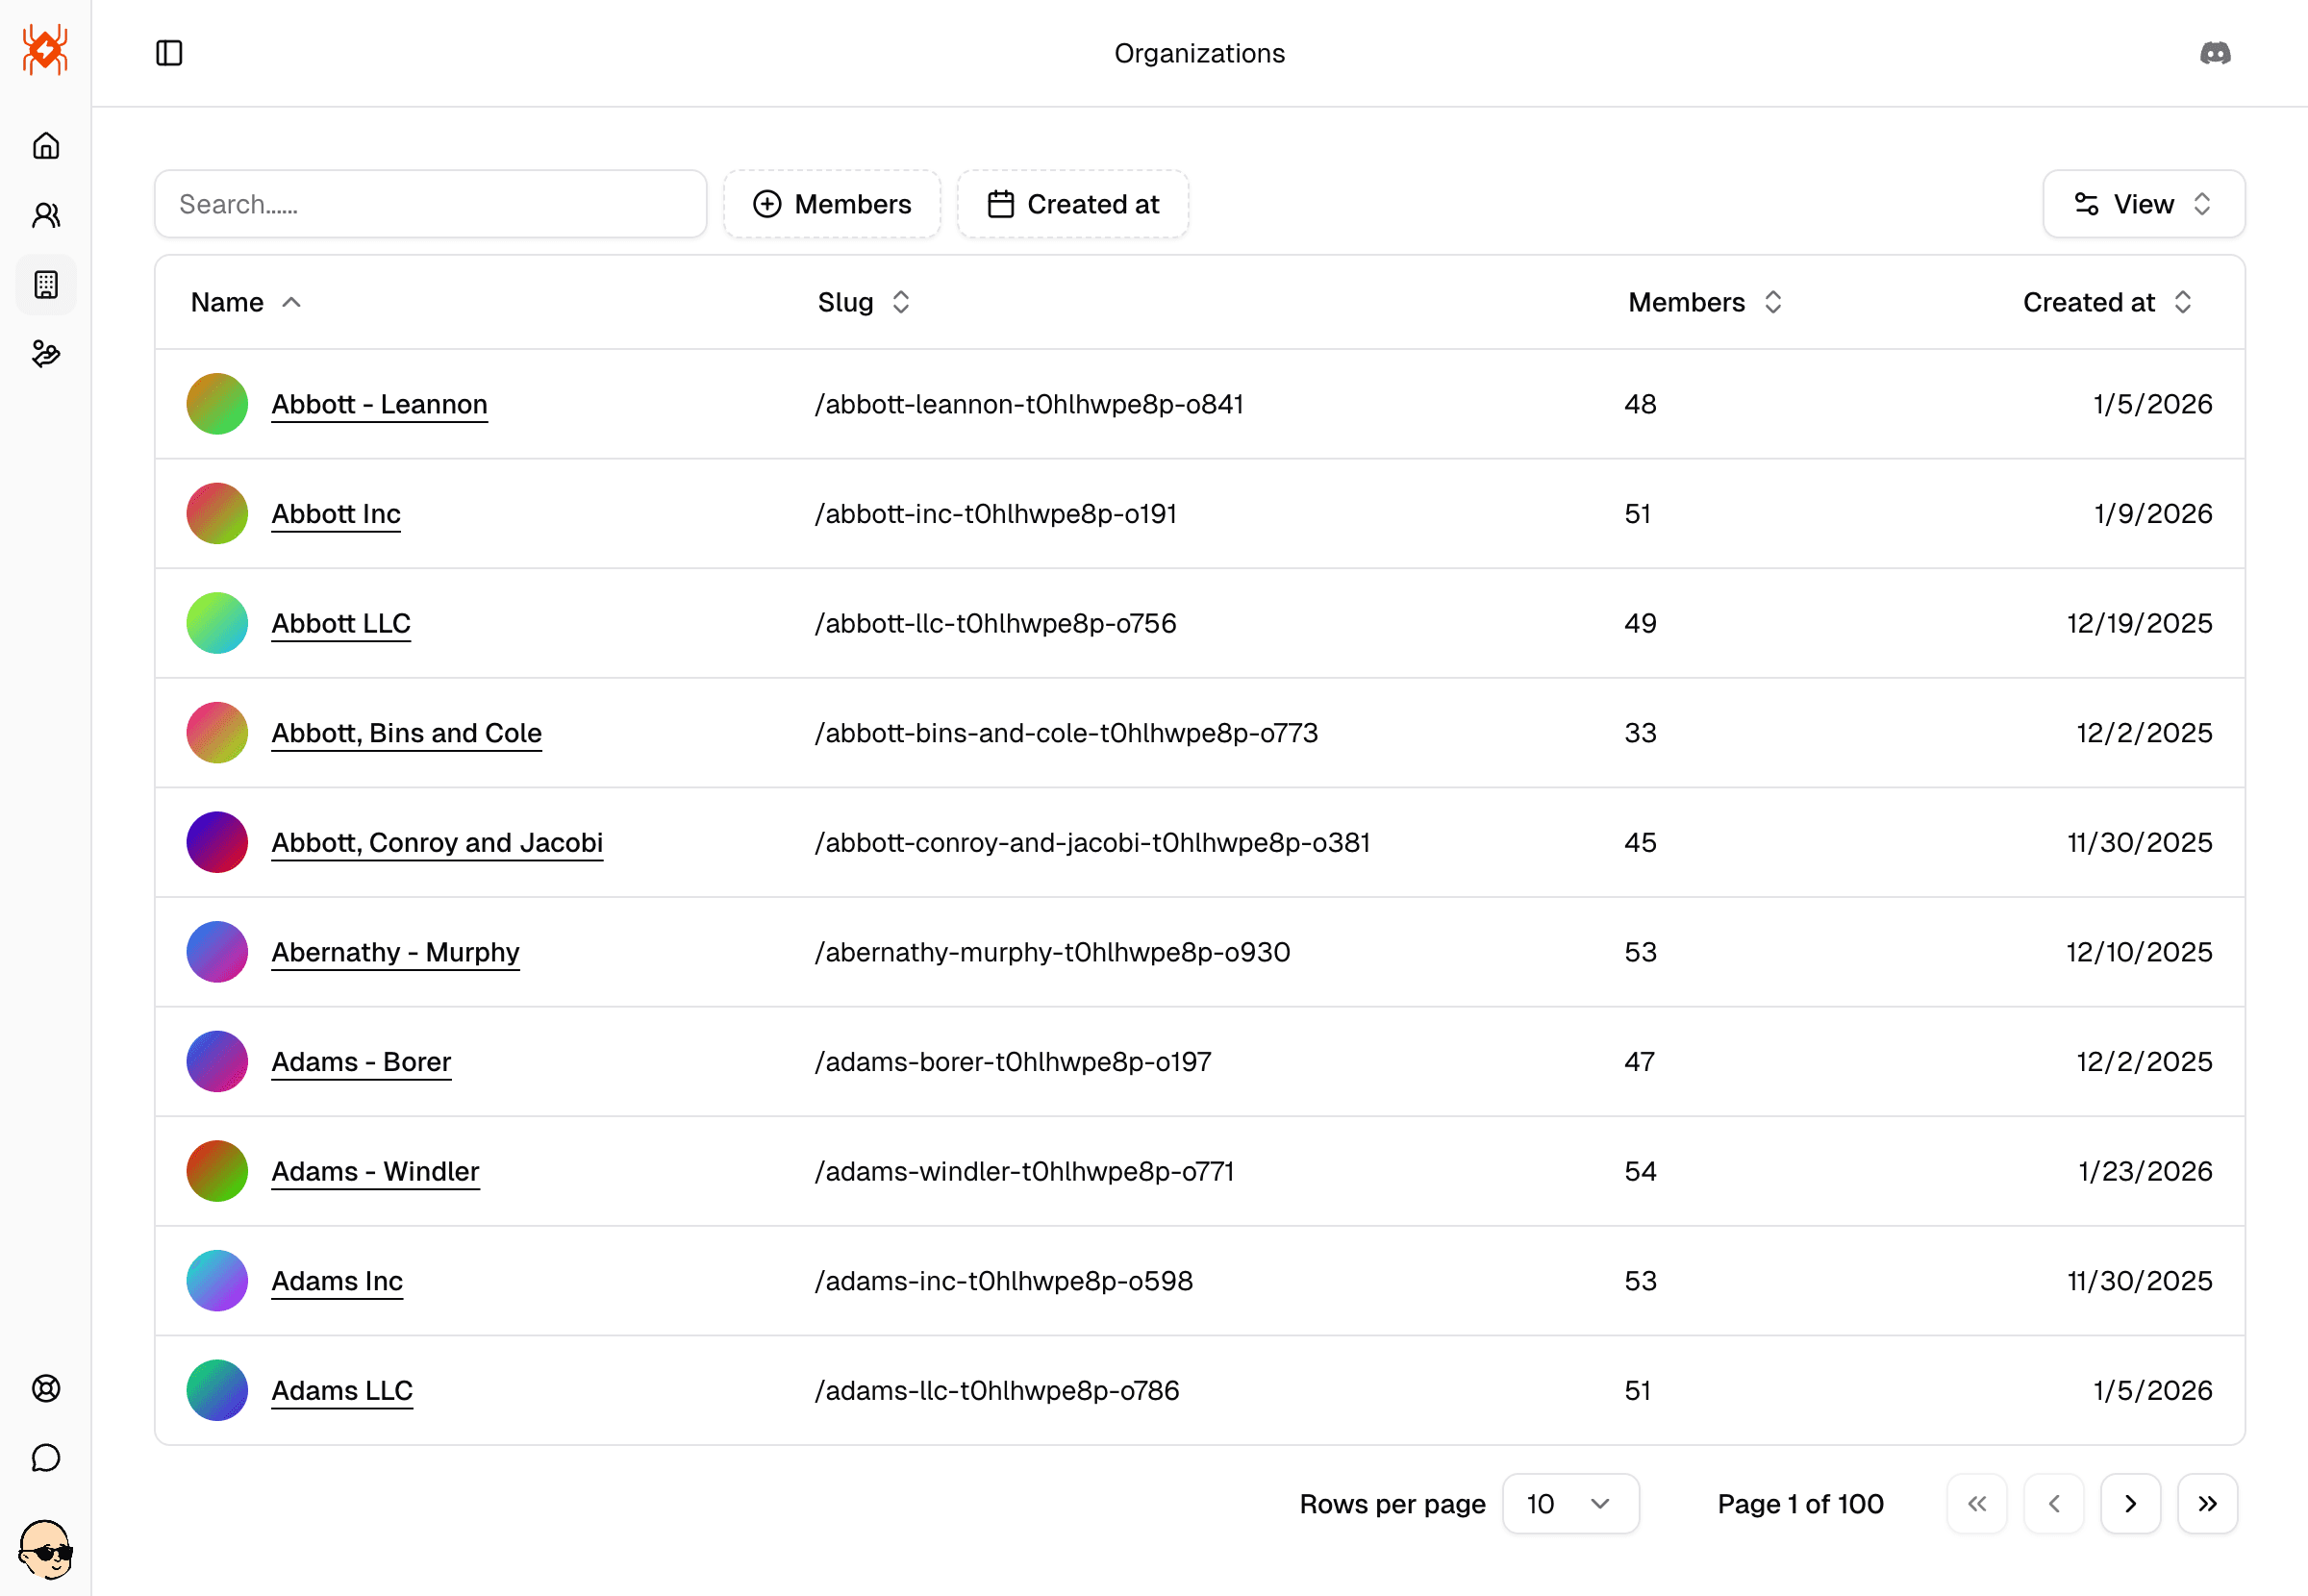Go to the next page
Image resolution: width=2308 pixels, height=1596 pixels.
(x=2130, y=1503)
